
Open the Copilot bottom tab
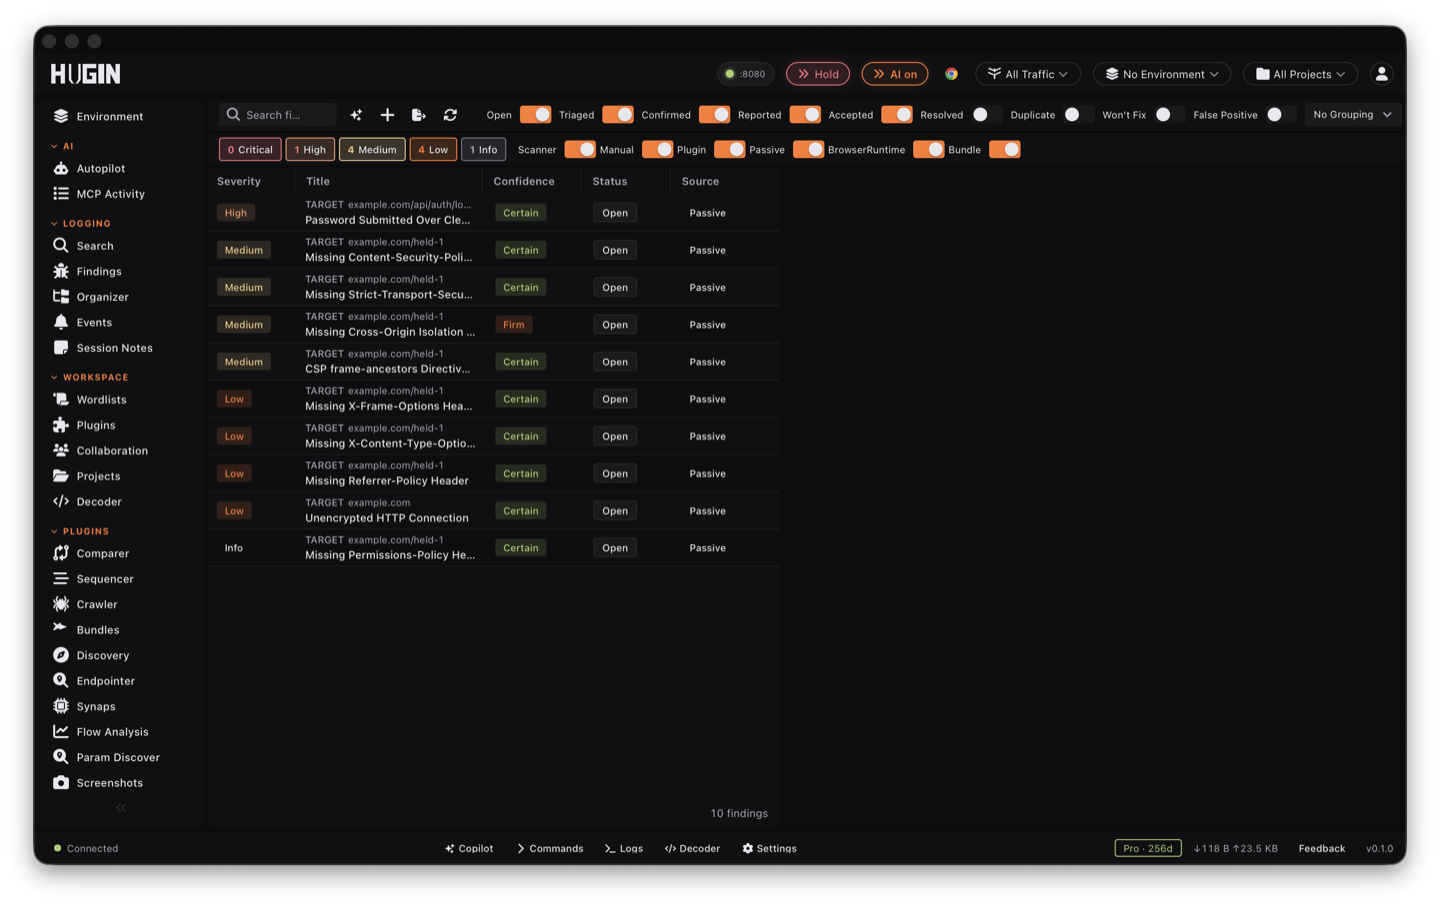[x=469, y=848]
